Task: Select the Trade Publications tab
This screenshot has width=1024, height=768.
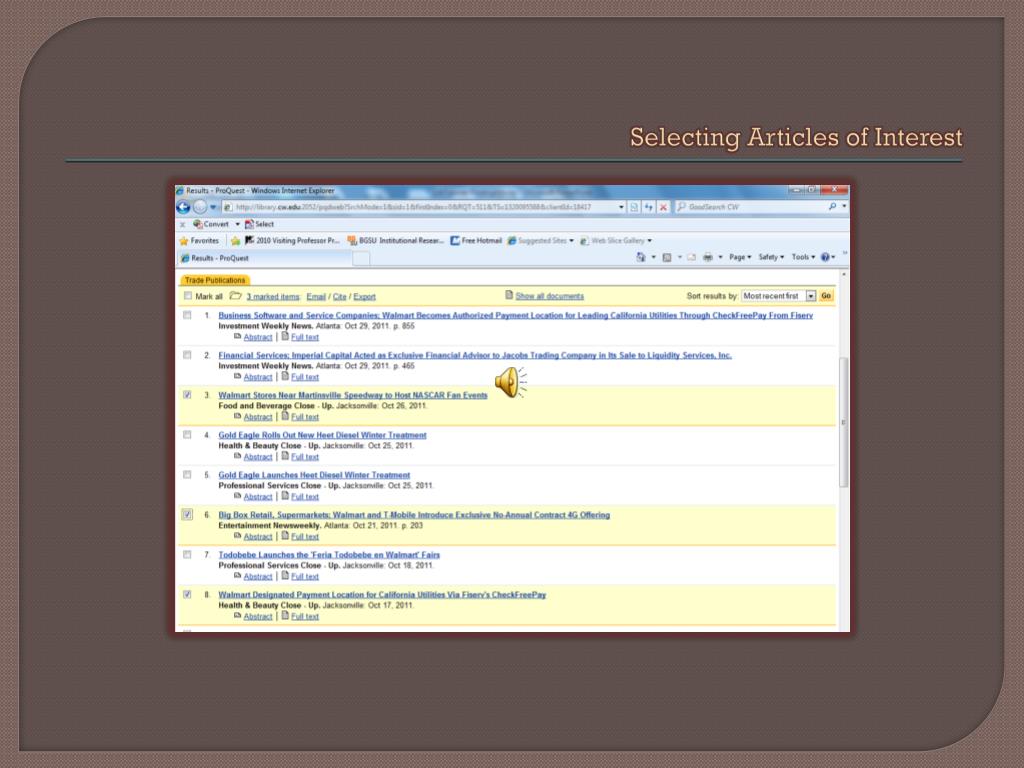Action: [215, 280]
